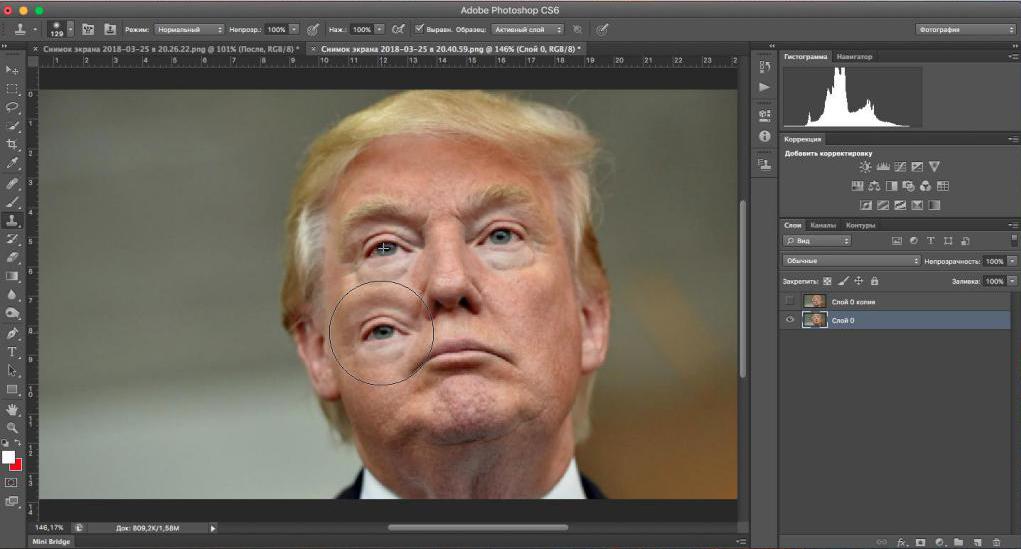Select Слой 0 копия layer thumbnail
The height and width of the screenshot is (549, 1021).
coord(815,301)
